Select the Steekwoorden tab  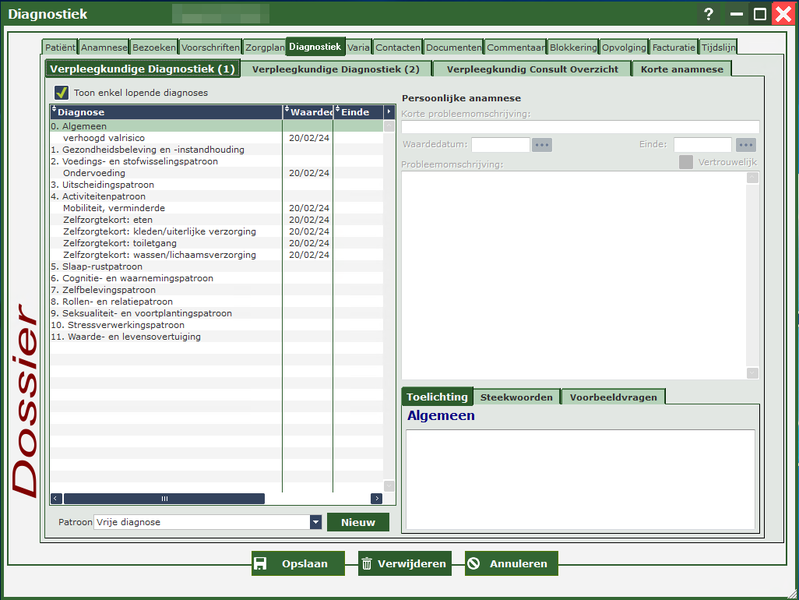[516, 397]
